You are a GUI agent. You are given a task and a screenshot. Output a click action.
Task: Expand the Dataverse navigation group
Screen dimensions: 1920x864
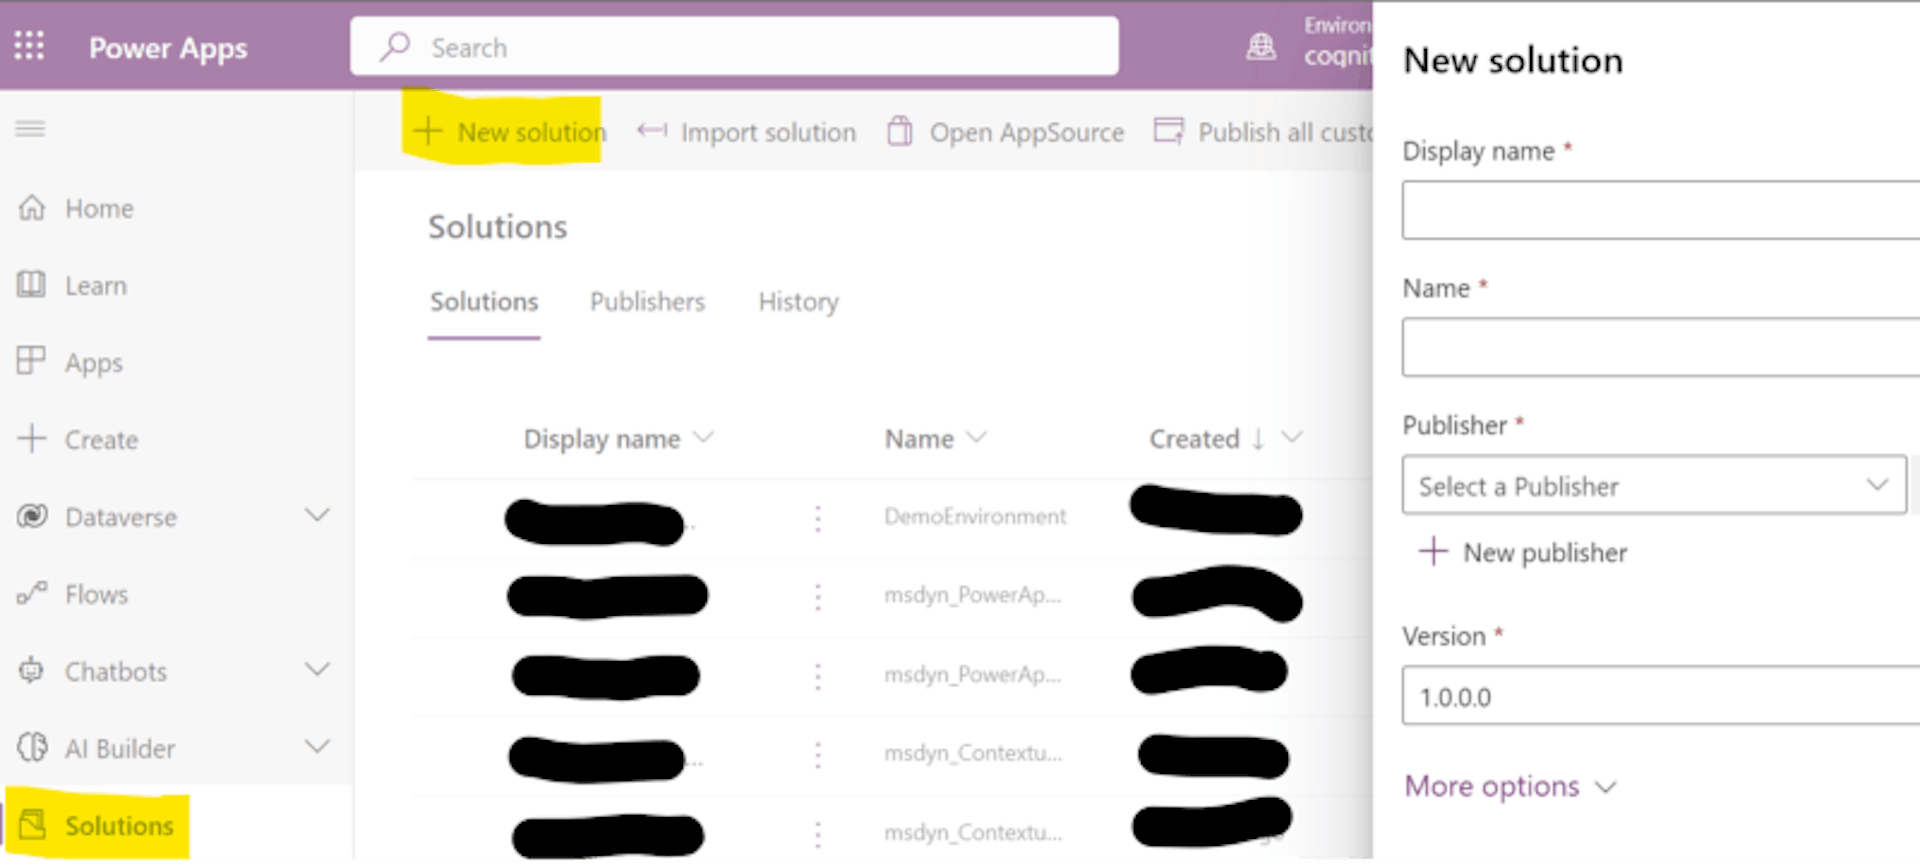(317, 516)
